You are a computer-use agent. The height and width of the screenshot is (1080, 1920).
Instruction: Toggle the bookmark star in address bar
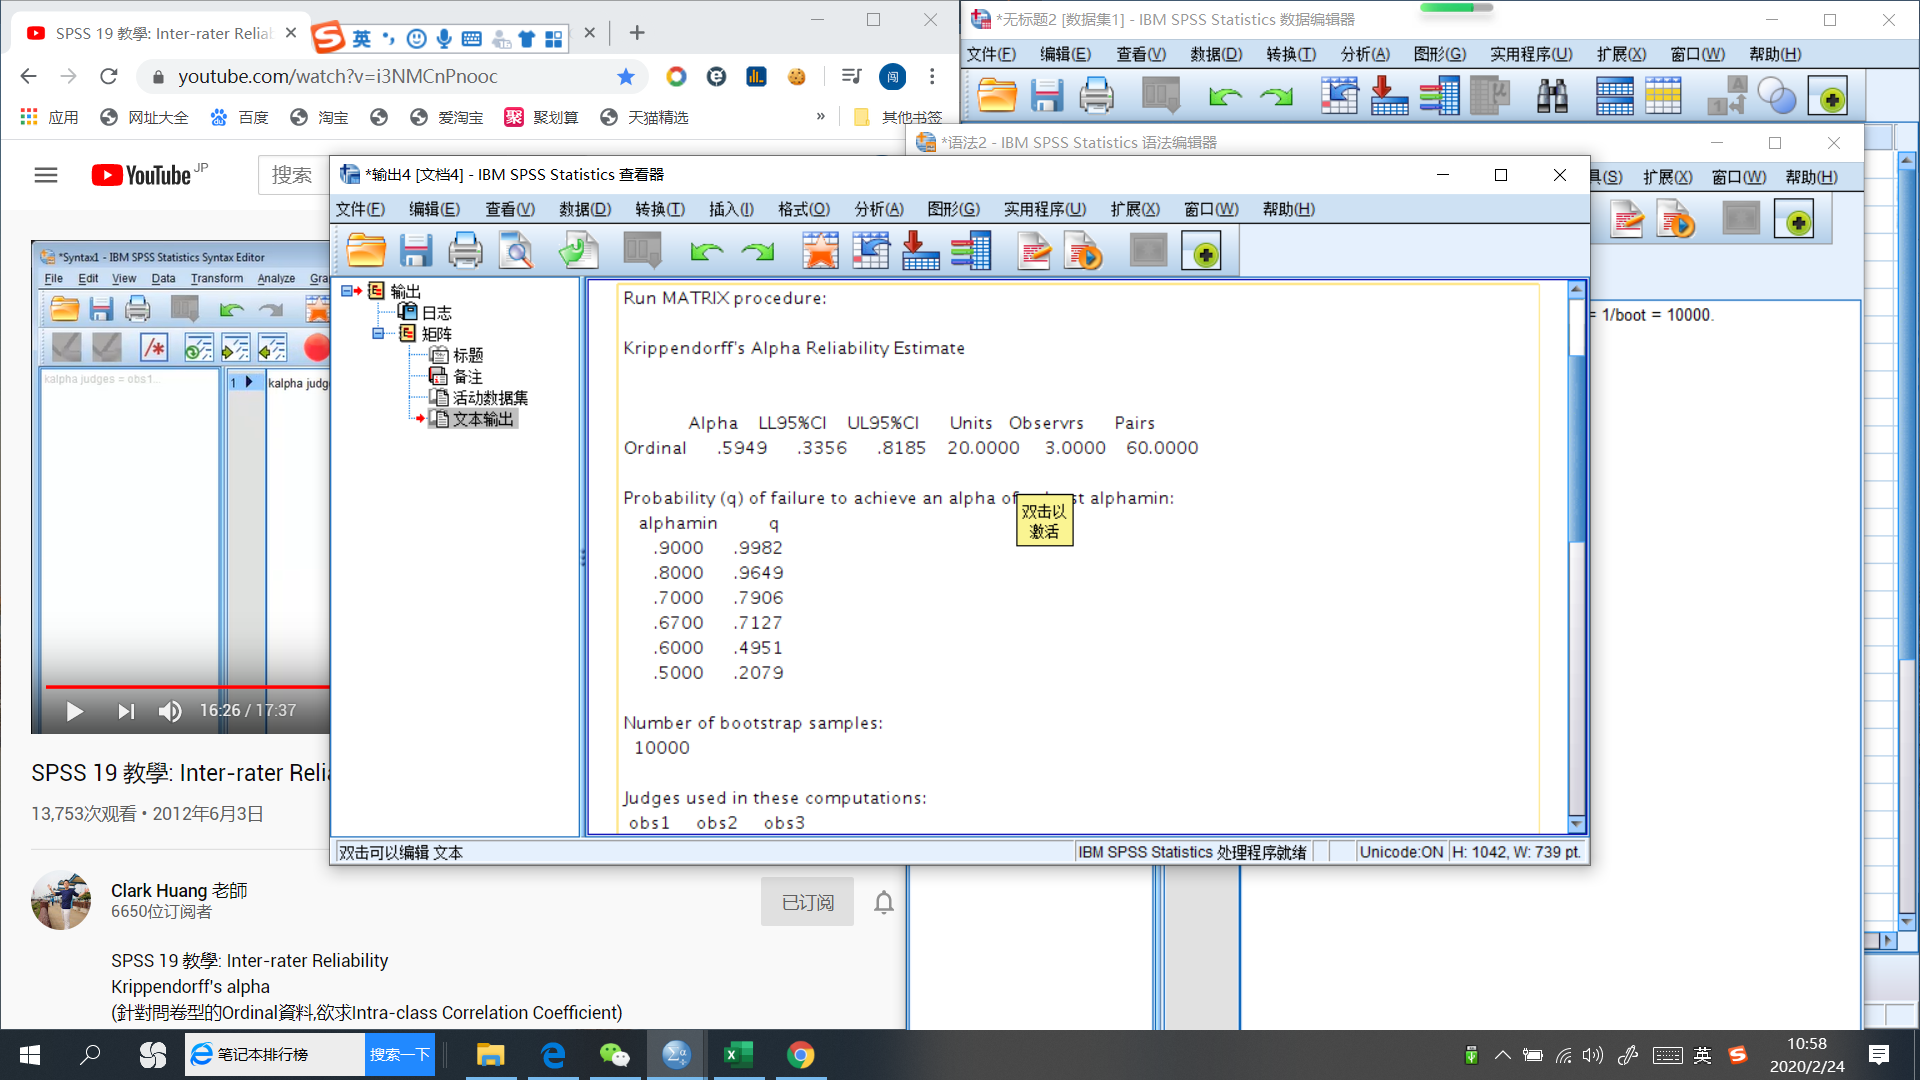(x=626, y=77)
